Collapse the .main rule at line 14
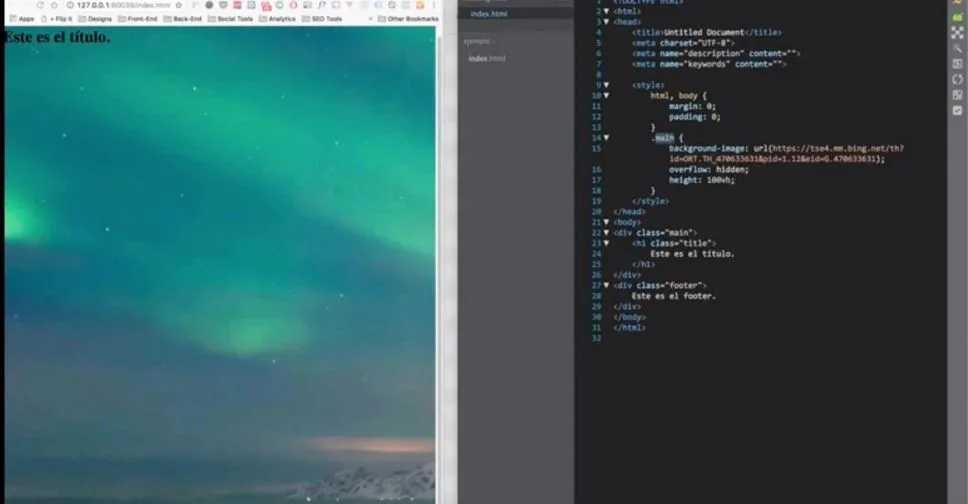 (606, 138)
